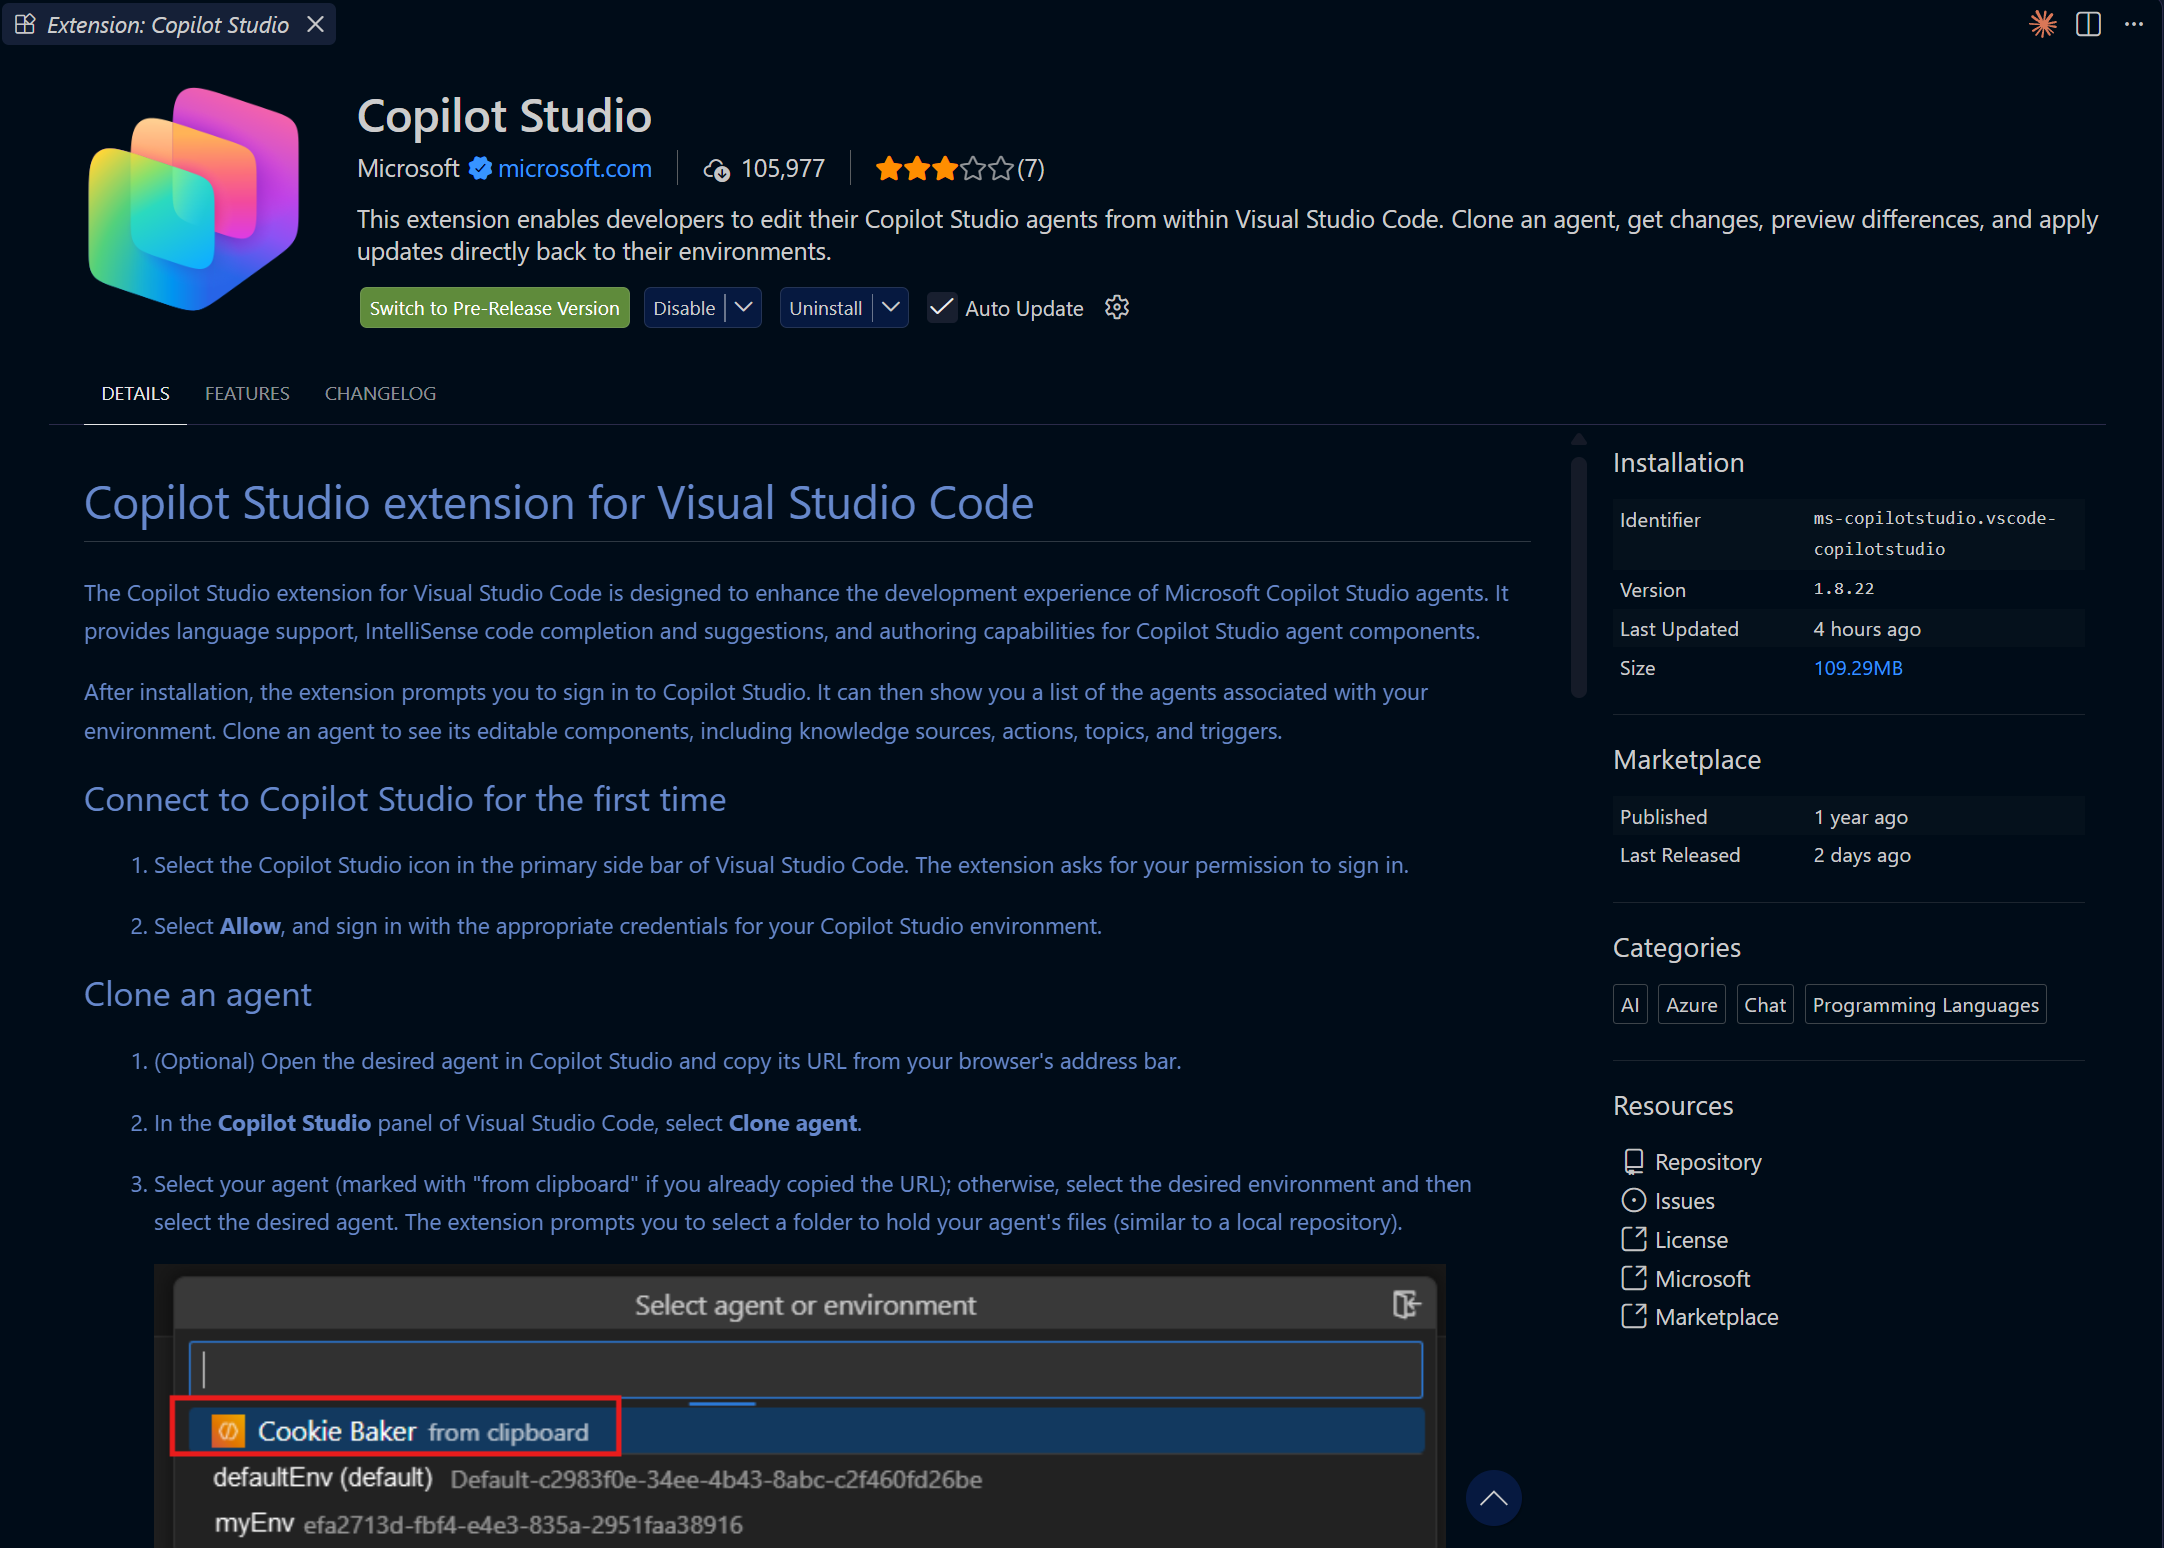Click the version value 1.8.22
The width and height of the screenshot is (2164, 1548).
click(x=1844, y=589)
